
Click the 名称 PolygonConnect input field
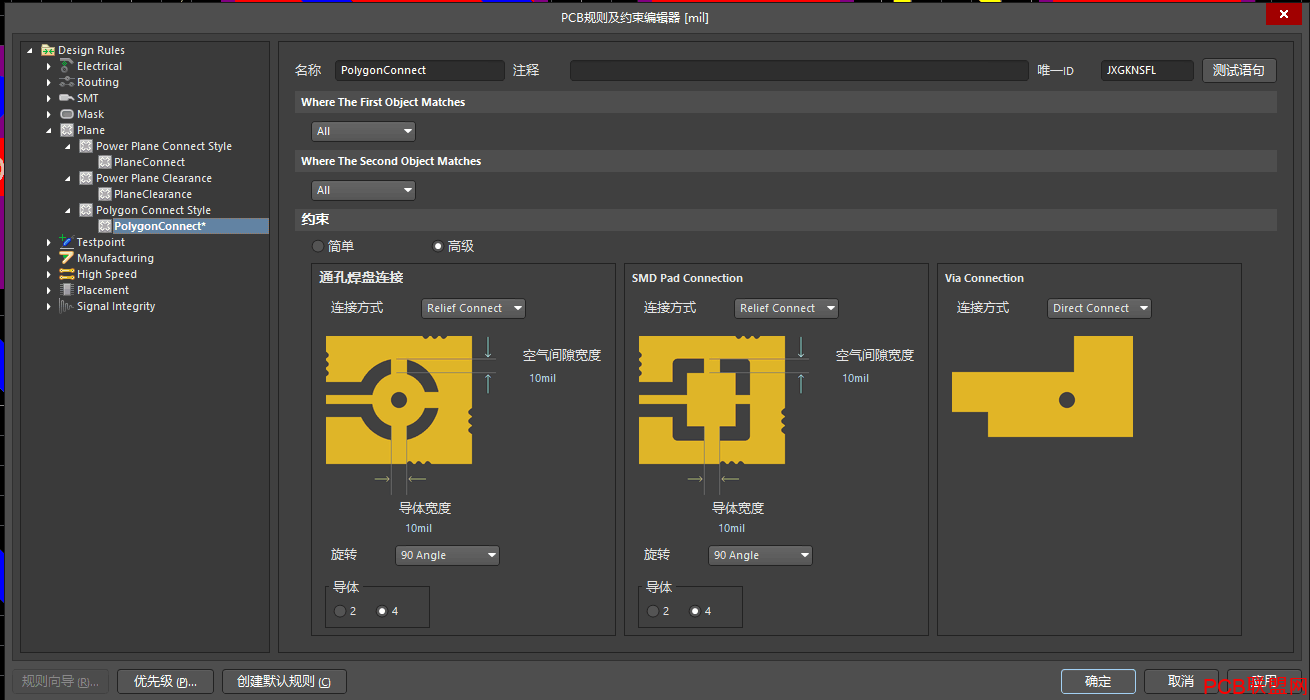(x=419, y=70)
